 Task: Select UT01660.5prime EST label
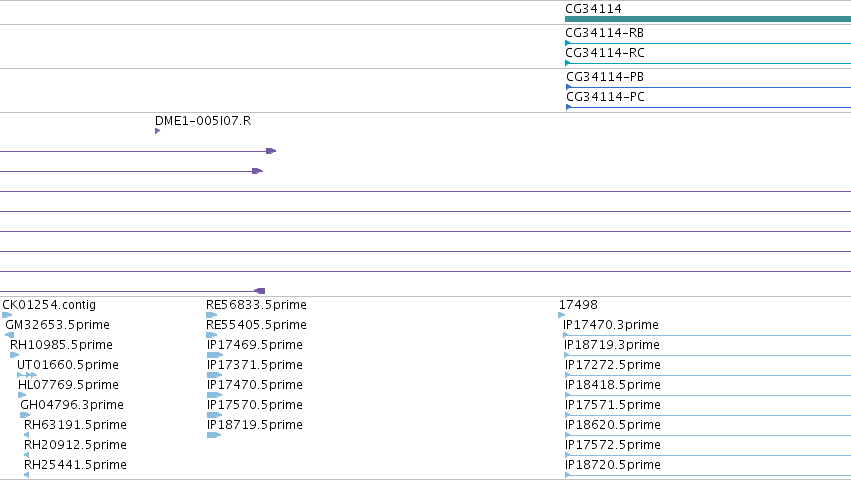coord(68,365)
